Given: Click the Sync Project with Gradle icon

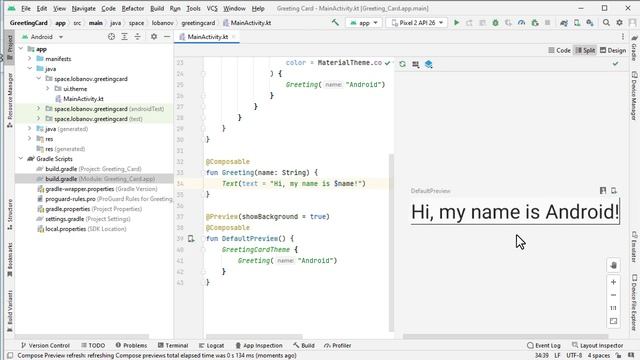Looking at the screenshot, I should [564, 23].
